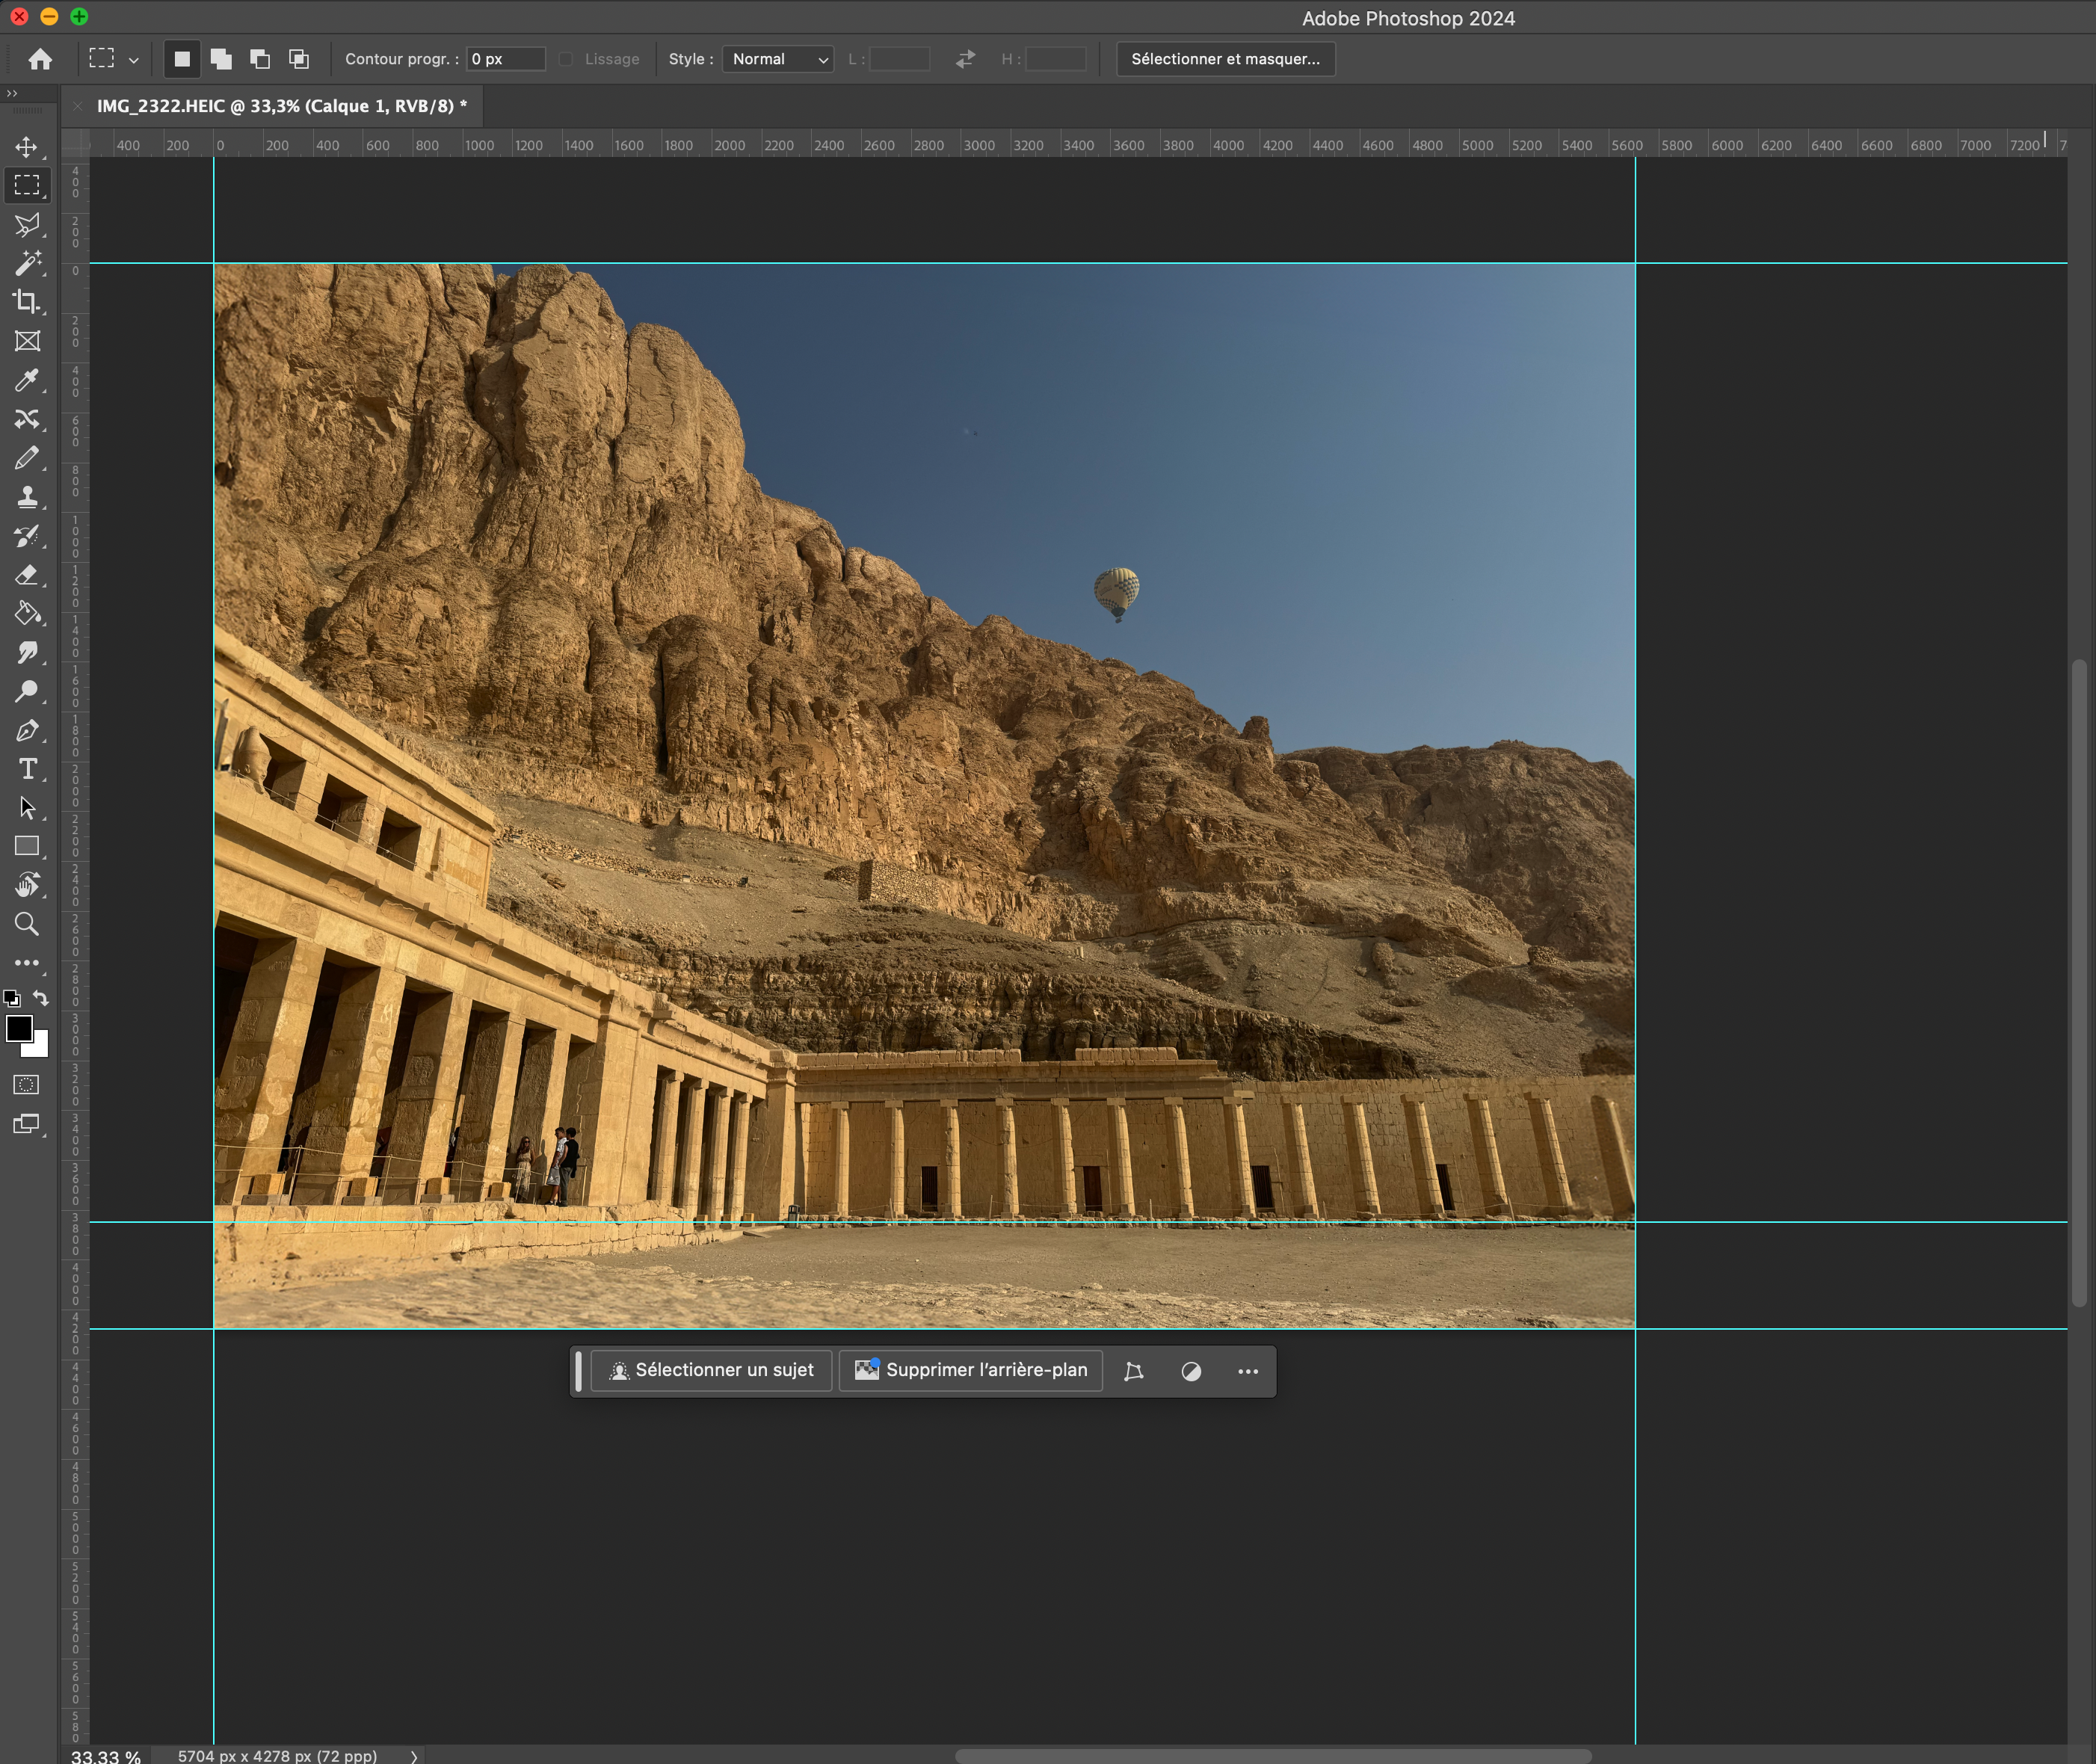
Task: Swap width and height values
Action: click(965, 59)
